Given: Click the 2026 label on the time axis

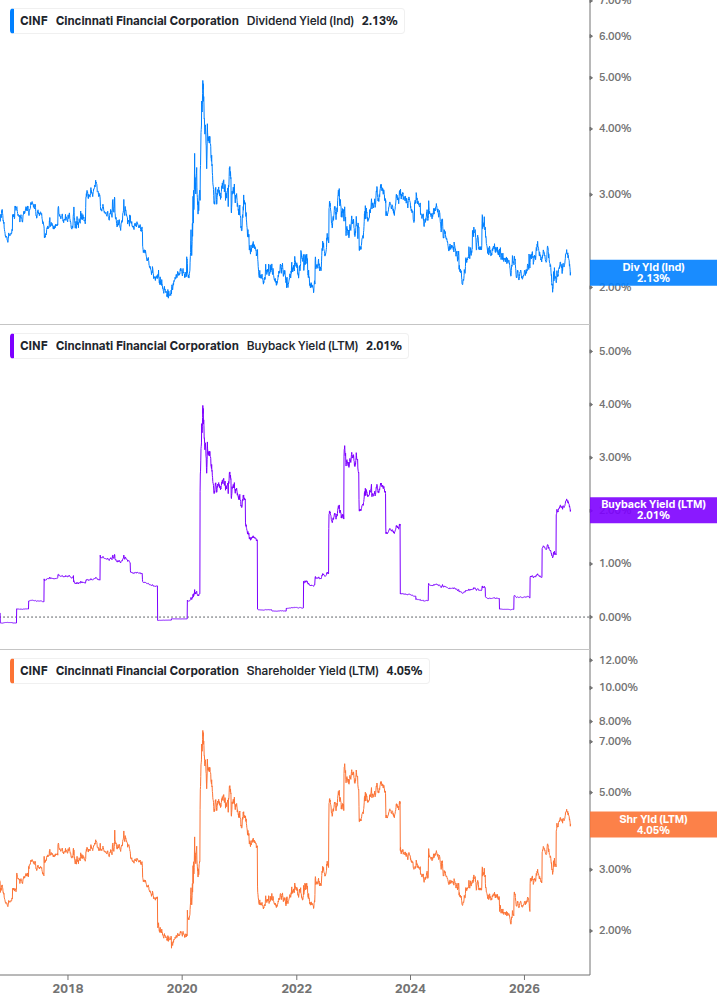Looking at the screenshot, I should (524, 988).
